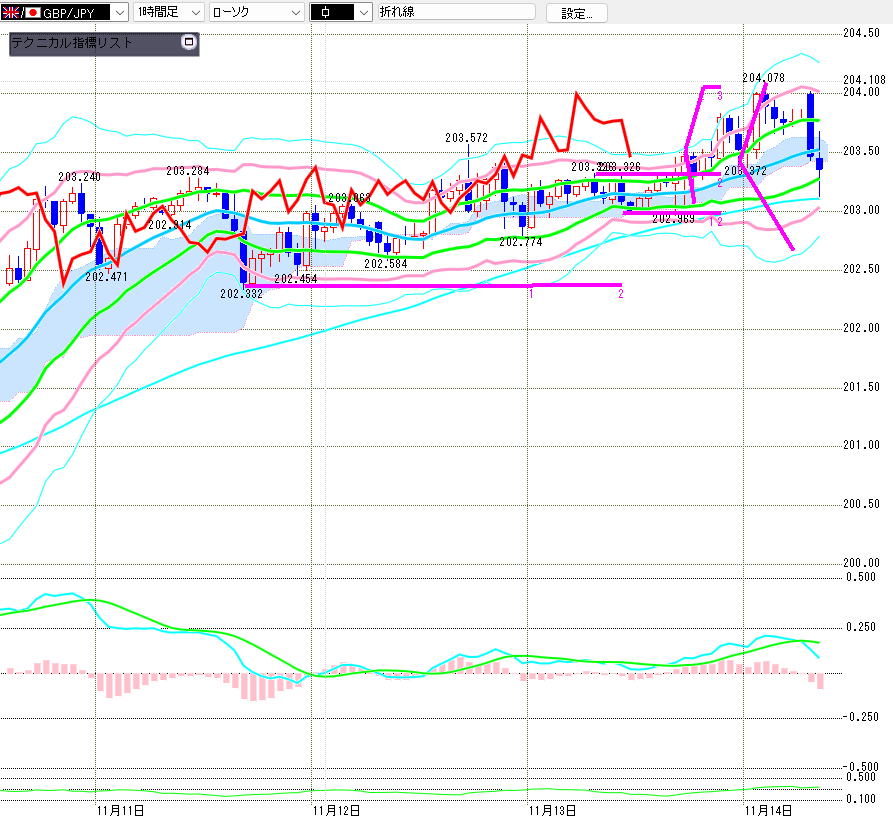Viewport: 893px width, 819px height.
Task: Click the 204.078 high price label
Action: coord(763,78)
